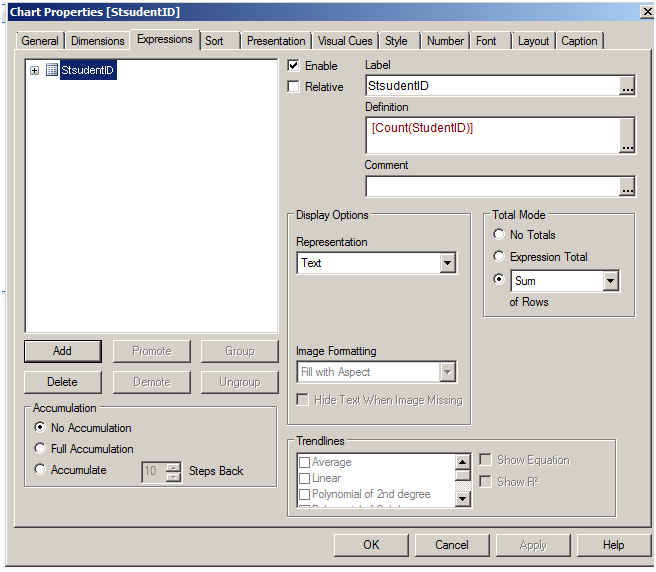This screenshot has height=572, width=656.
Task: Open the Comment edit ellipsis button
Action: click(x=627, y=187)
